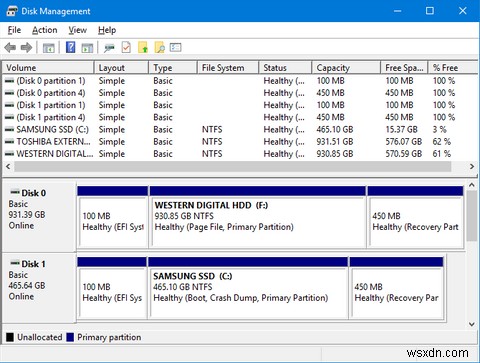The height and width of the screenshot is (363, 480).
Task: Click the disk pane's scroll down arrow
Action: 472,324
